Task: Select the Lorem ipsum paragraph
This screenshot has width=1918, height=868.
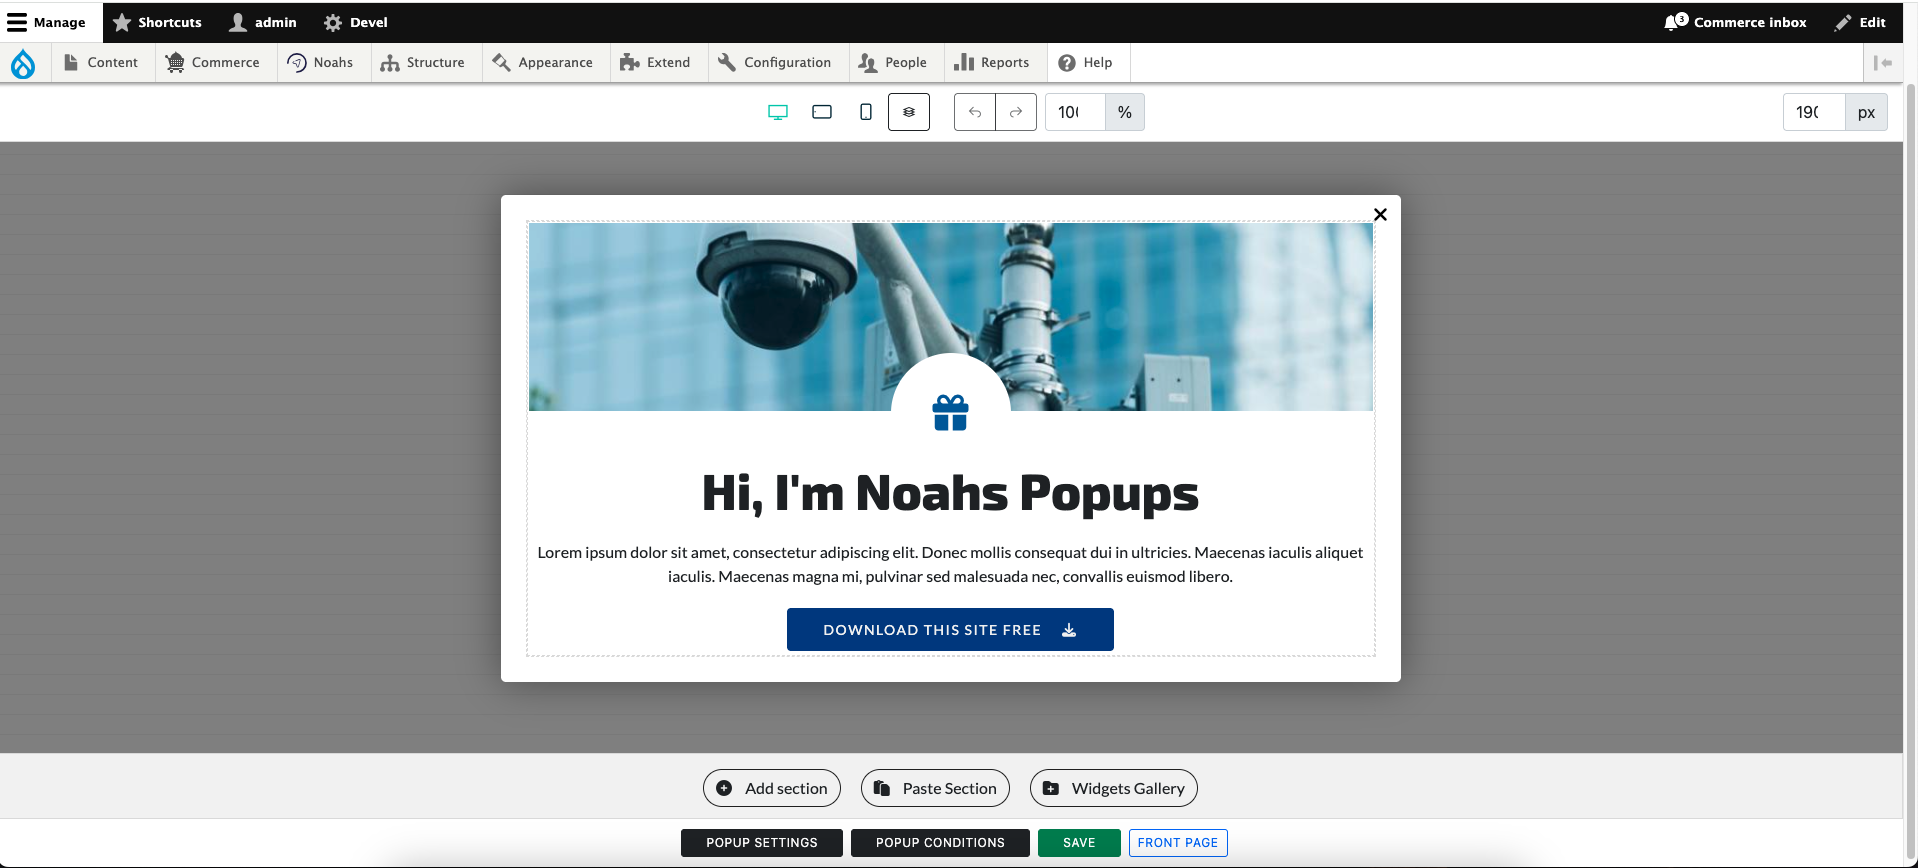Action: (x=950, y=564)
